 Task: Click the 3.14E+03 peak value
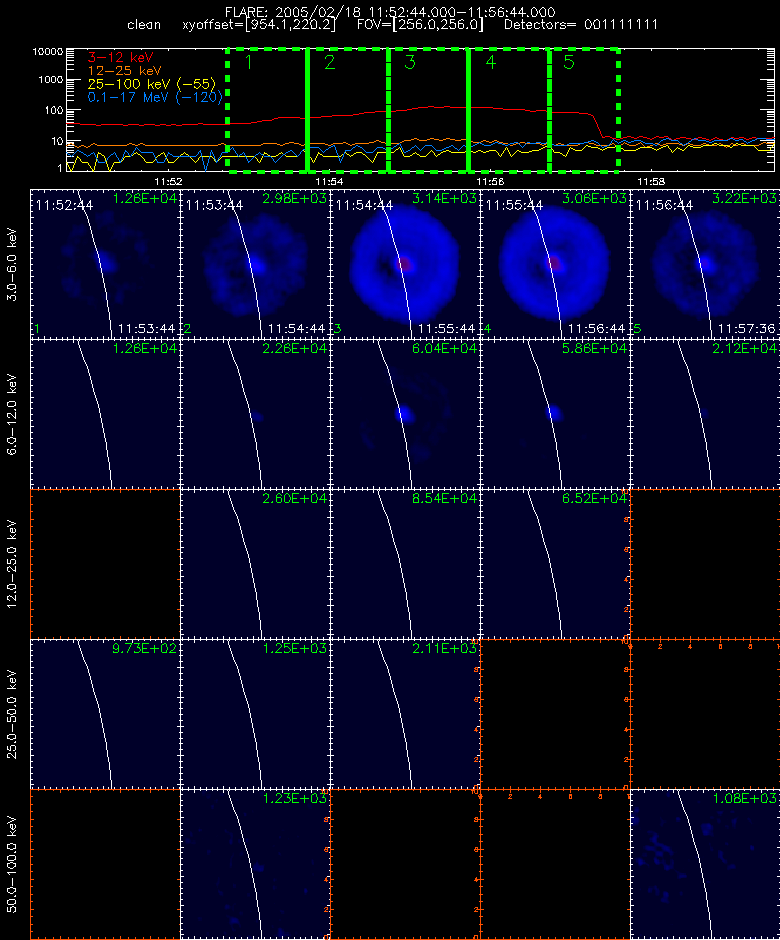444,198
